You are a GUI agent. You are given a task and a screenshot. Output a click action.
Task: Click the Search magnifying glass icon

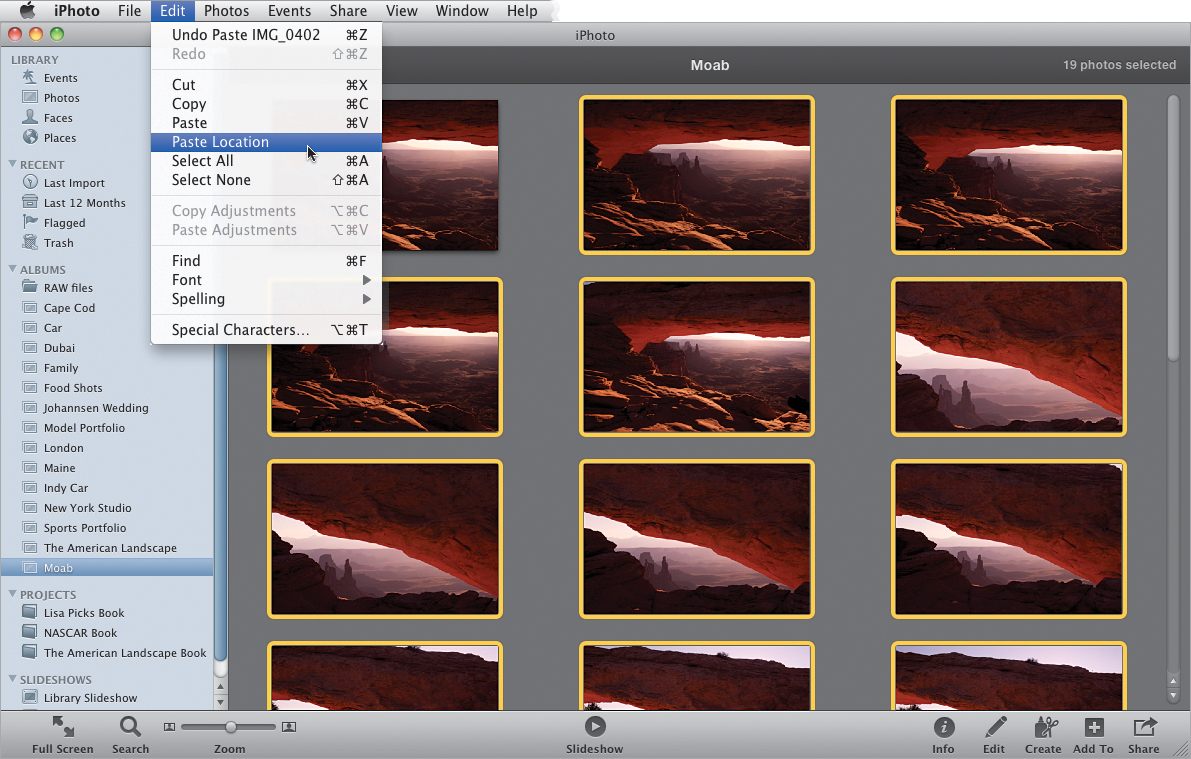coord(130,727)
